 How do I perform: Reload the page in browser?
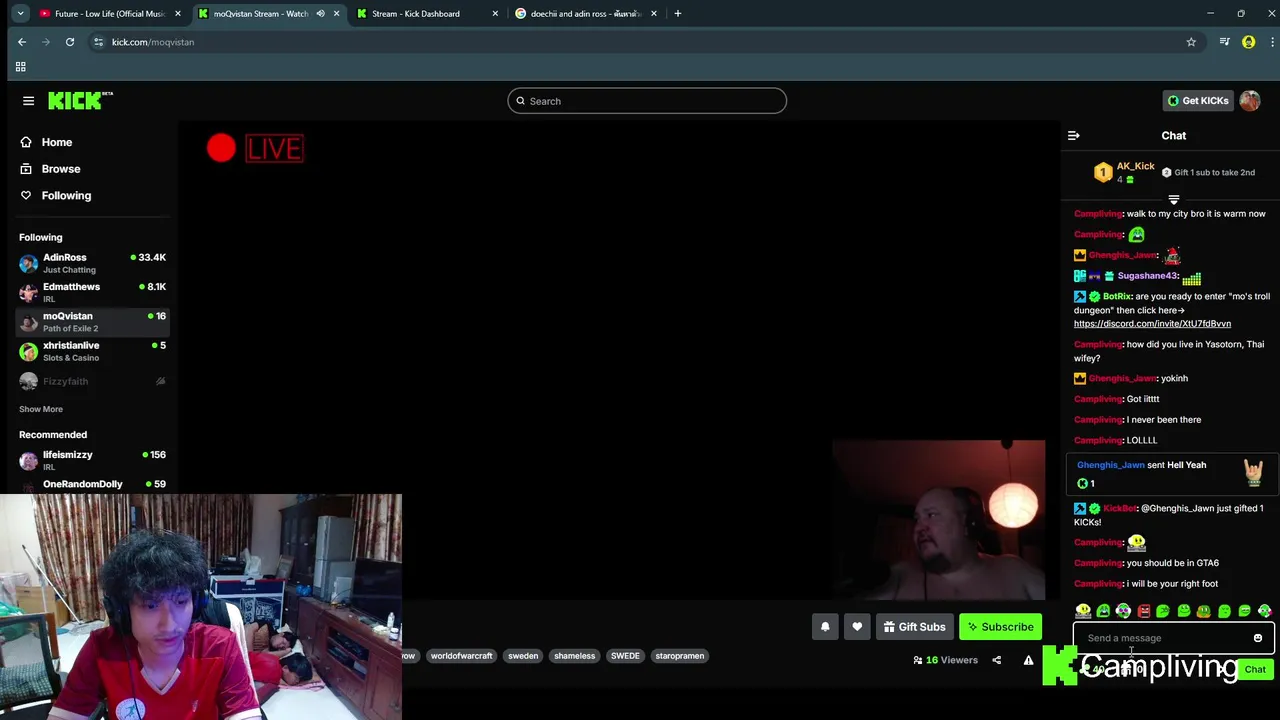70,42
